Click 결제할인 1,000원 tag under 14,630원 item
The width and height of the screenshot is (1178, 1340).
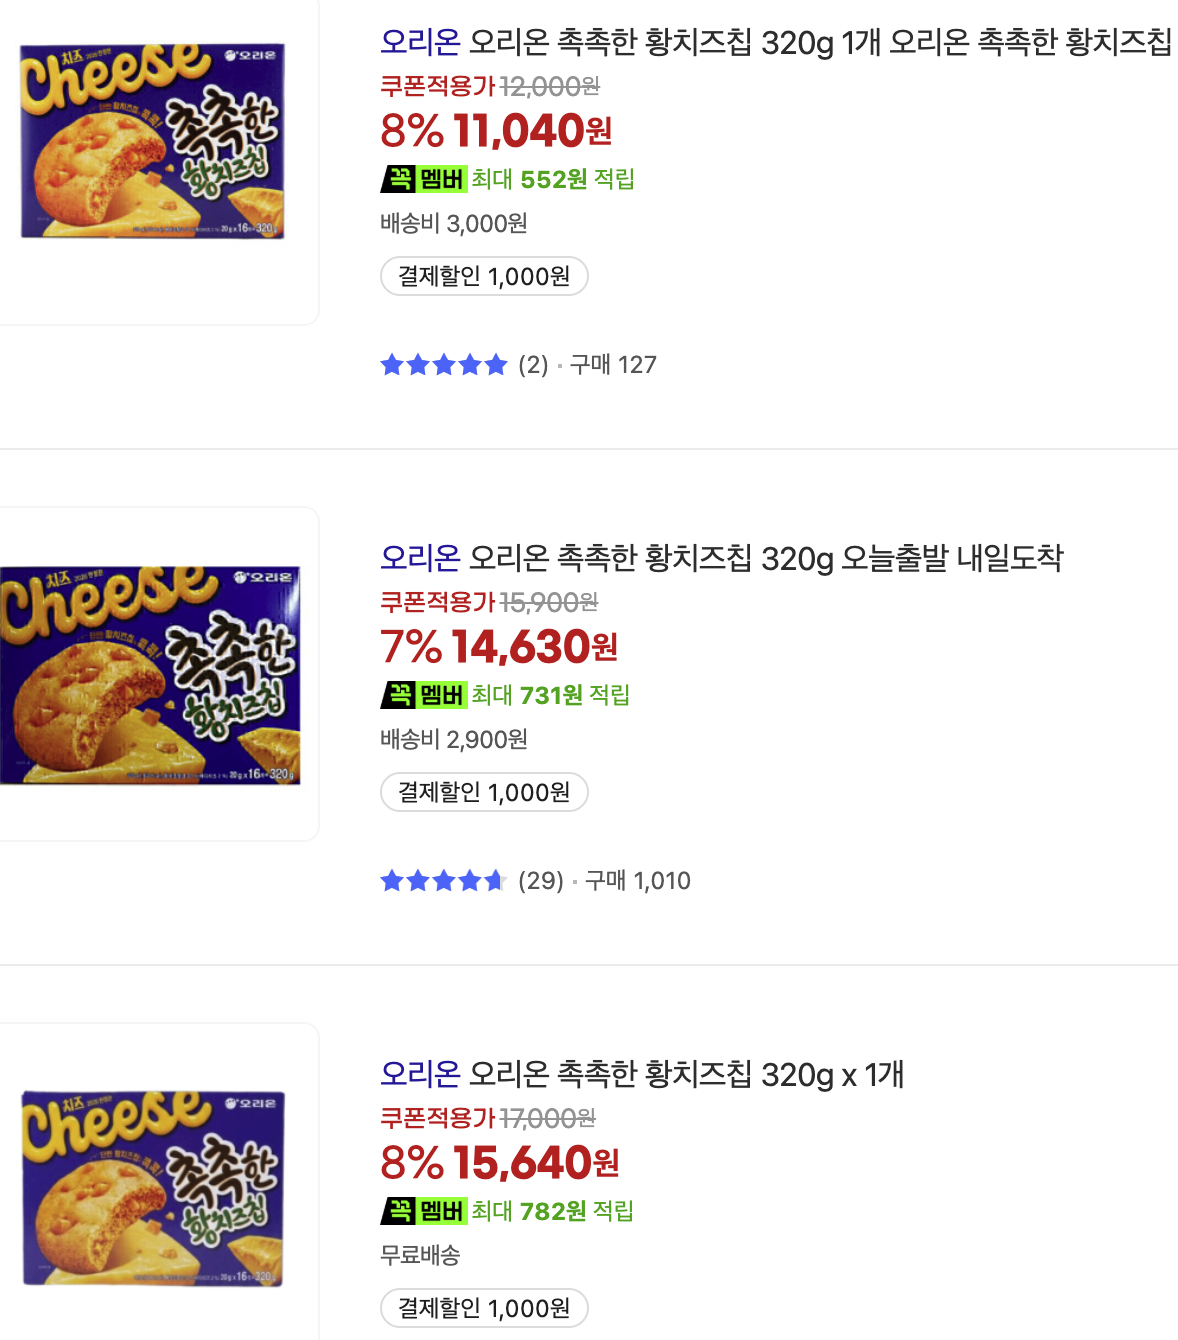[x=484, y=792]
